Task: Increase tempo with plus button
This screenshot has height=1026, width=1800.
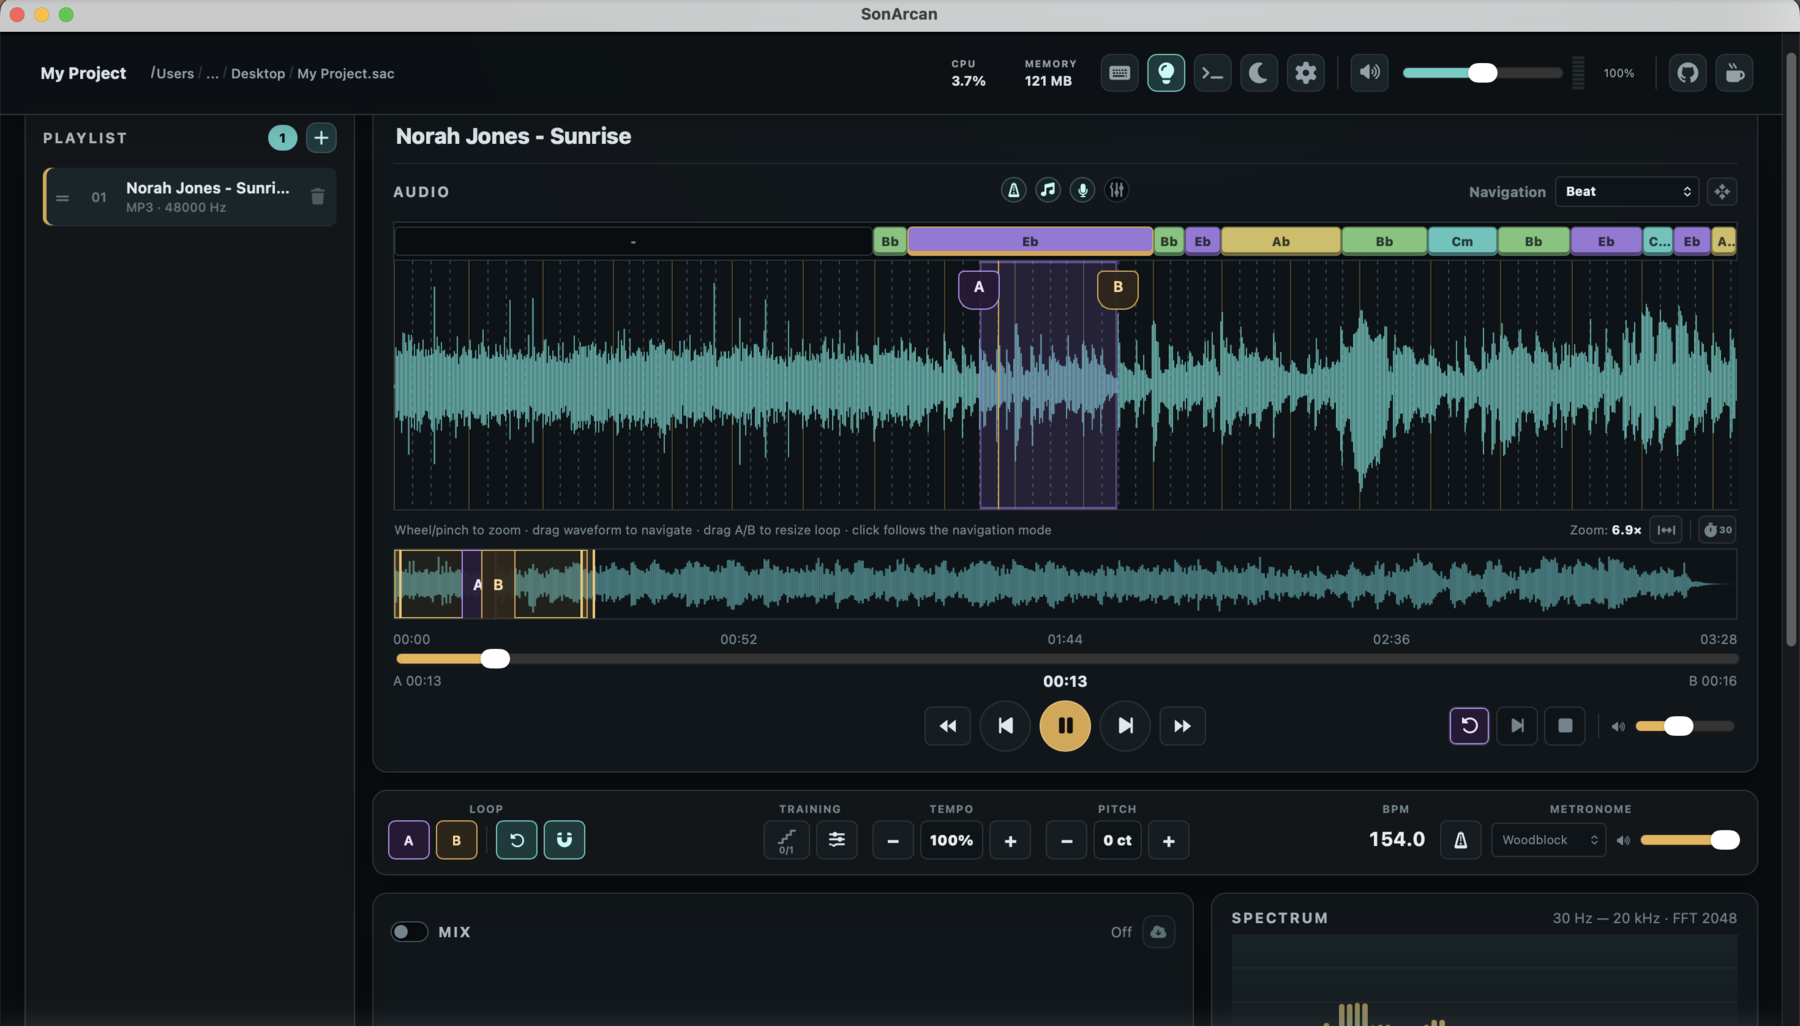Action: [x=1010, y=841]
